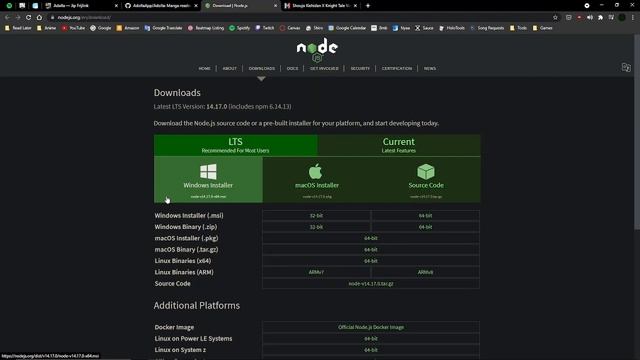Open HOME in site navigation

pos(204,69)
